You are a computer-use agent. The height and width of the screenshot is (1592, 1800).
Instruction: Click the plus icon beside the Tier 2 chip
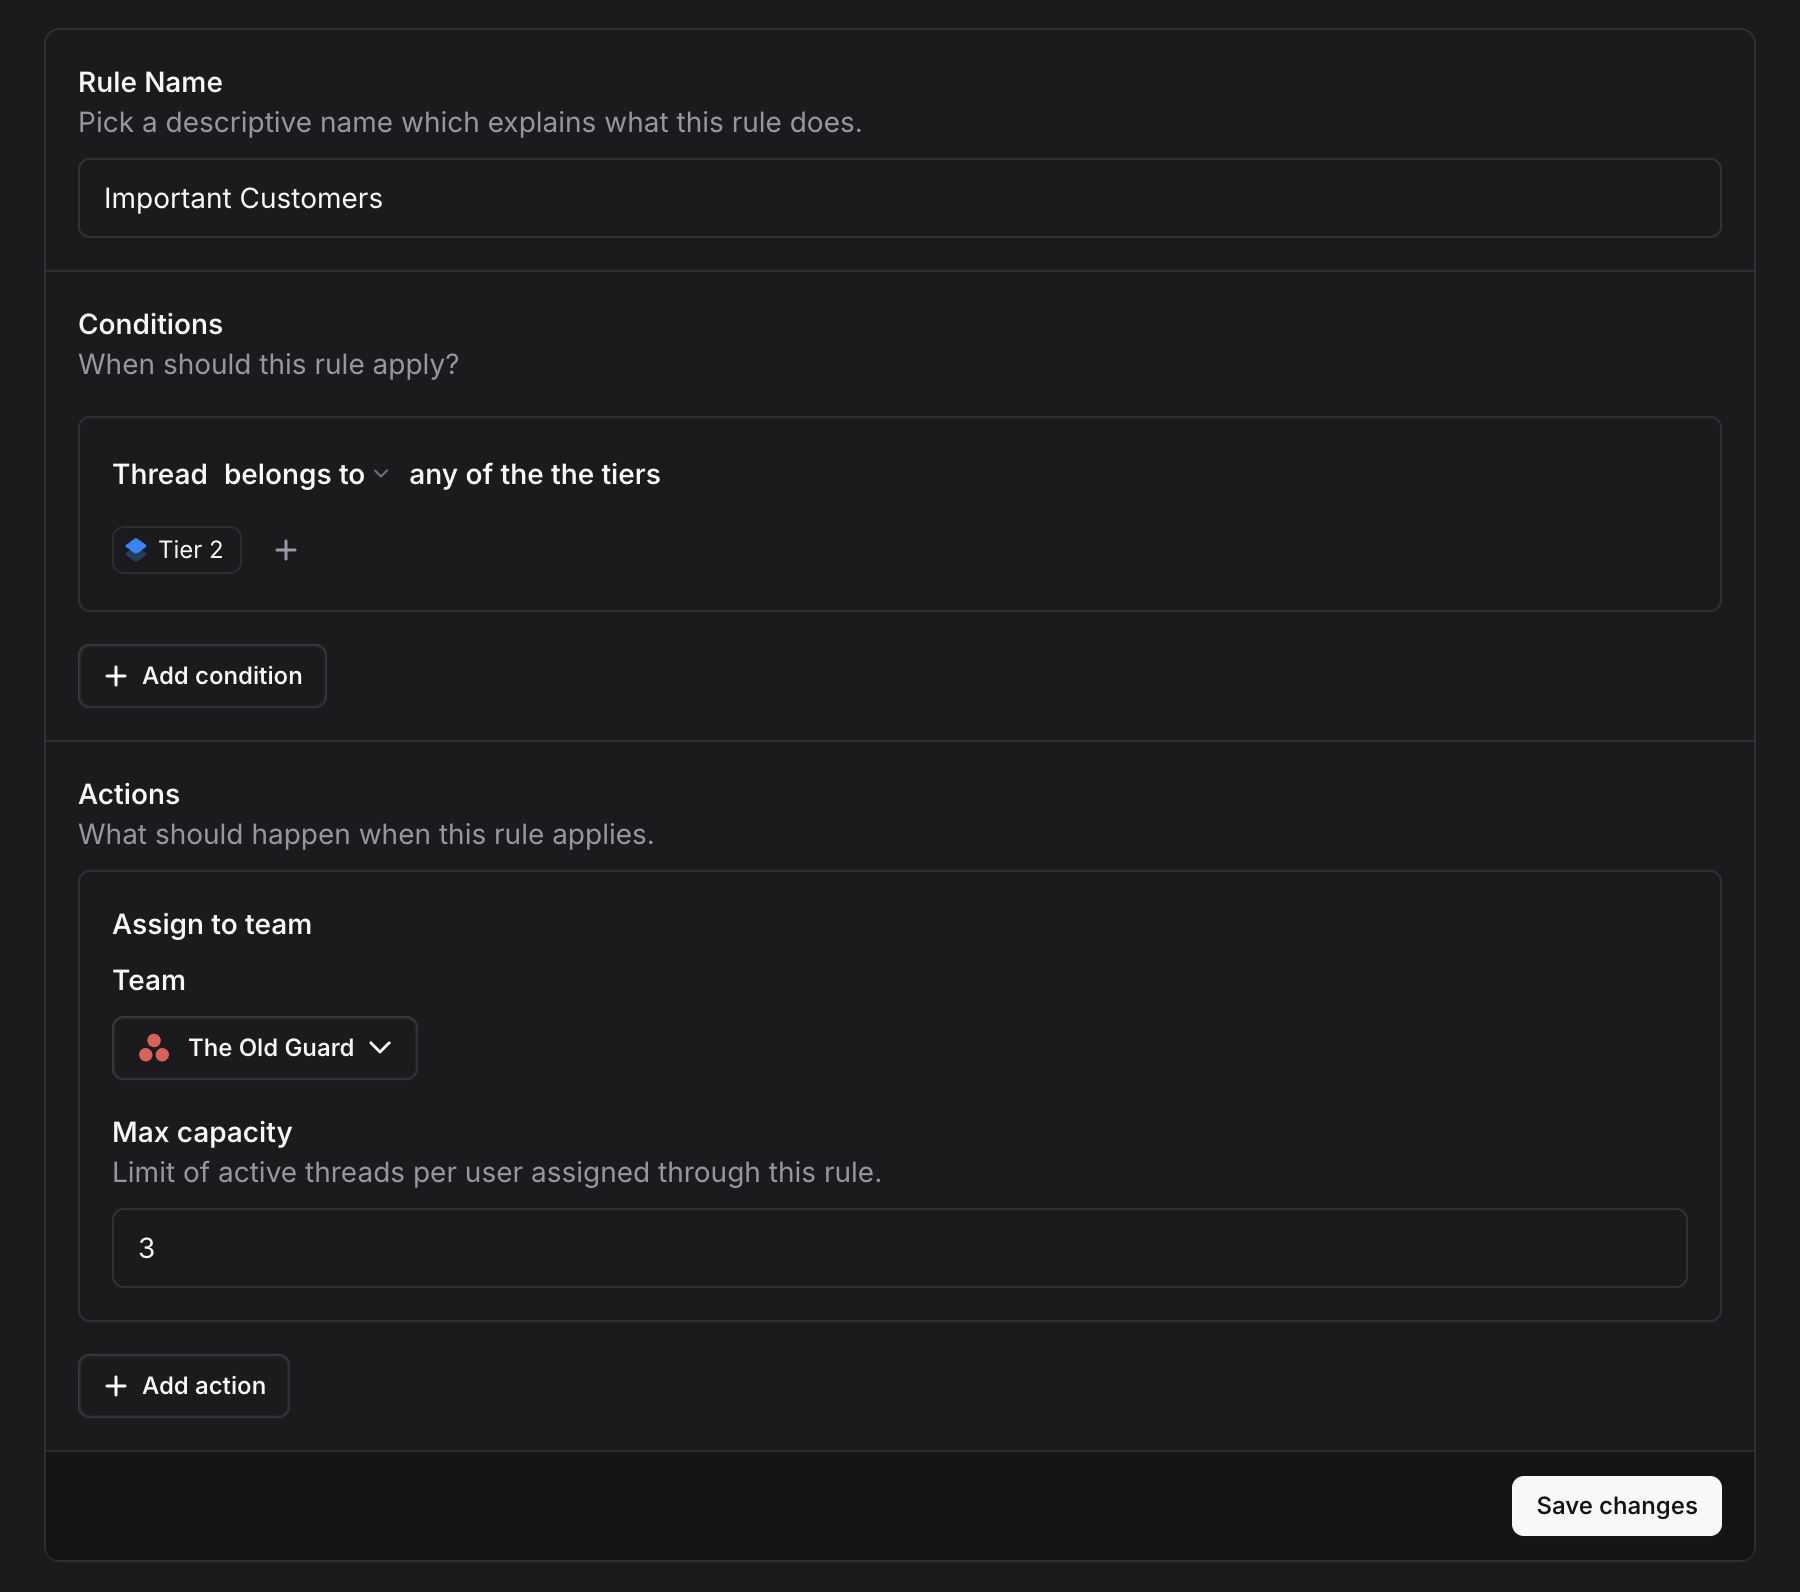click(x=286, y=550)
